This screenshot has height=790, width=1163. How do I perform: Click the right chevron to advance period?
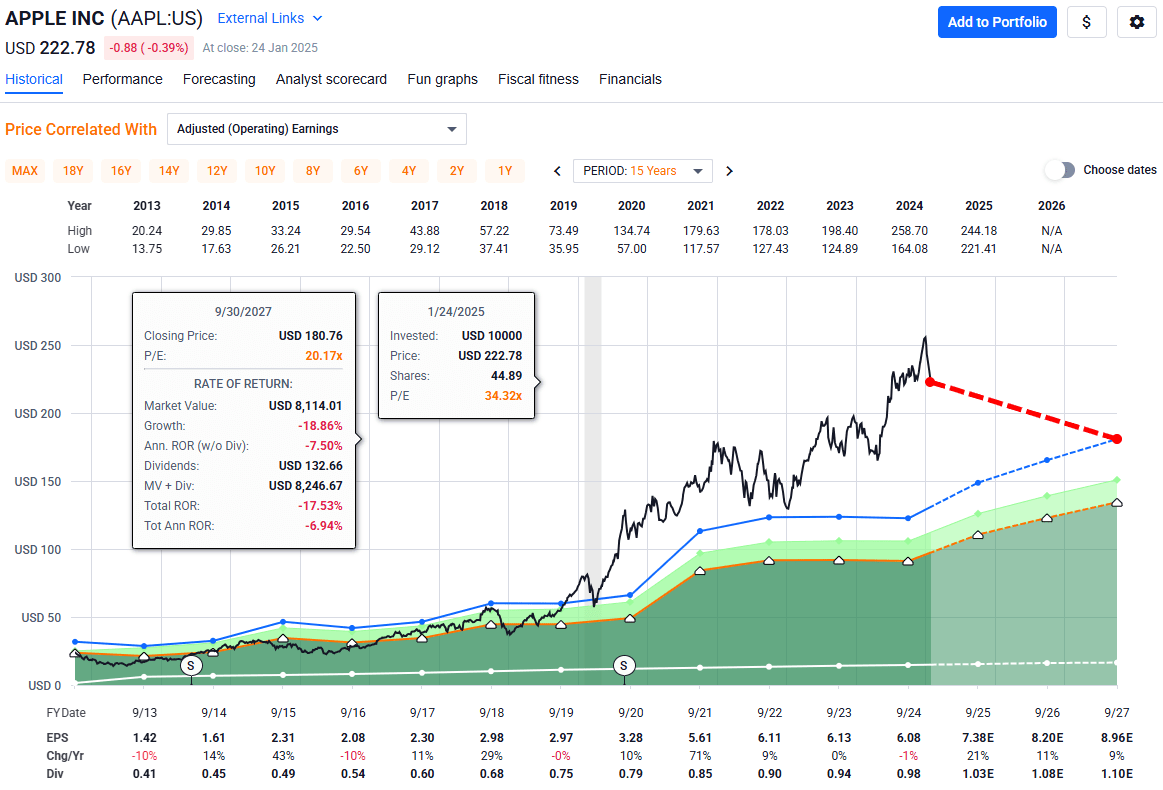pos(729,170)
